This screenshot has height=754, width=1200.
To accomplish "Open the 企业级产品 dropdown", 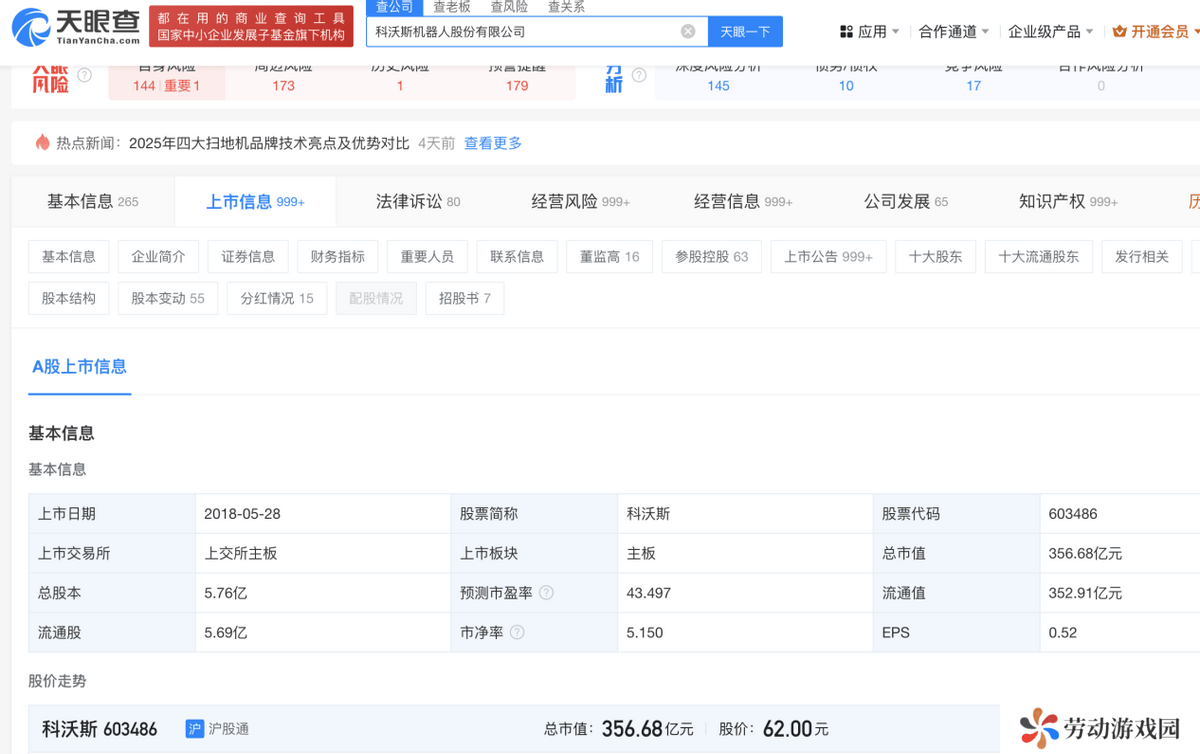I will pyautogui.click(x=1051, y=32).
